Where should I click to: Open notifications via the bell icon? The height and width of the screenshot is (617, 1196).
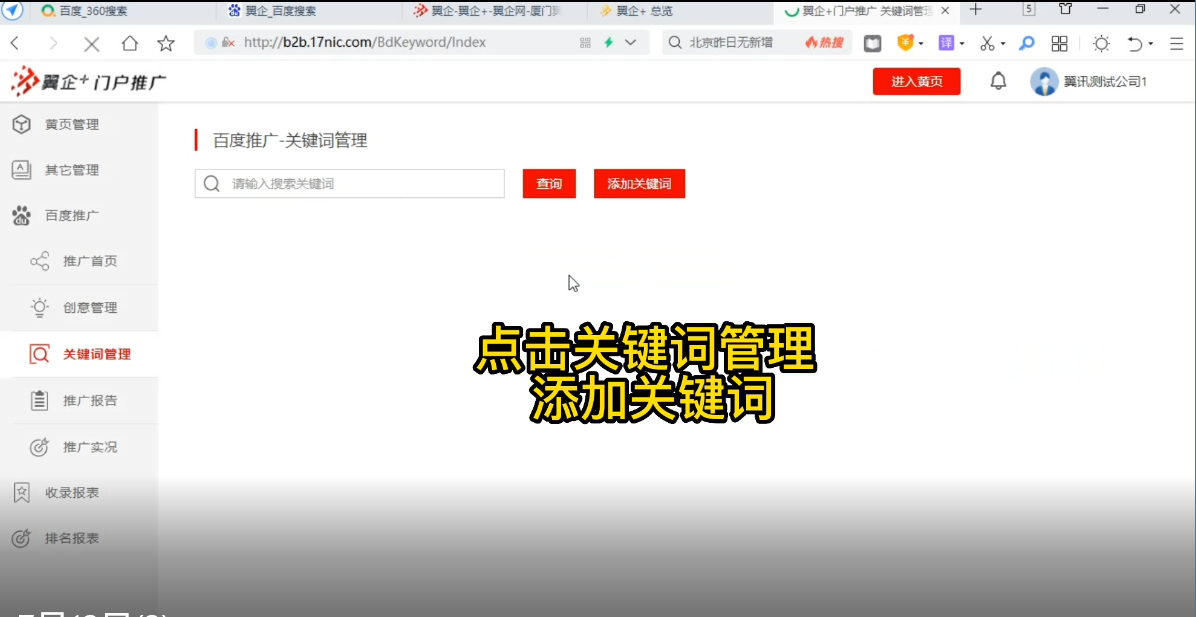(998, 82)
